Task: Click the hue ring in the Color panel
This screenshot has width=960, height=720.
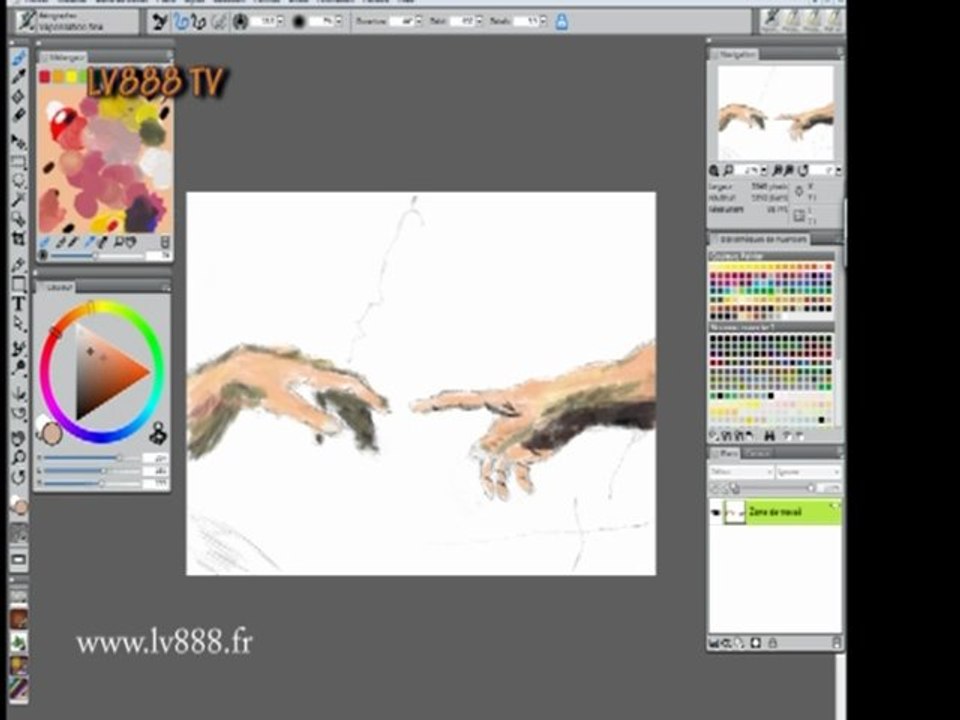Action: pyautogui.click(x=102, y=370)
